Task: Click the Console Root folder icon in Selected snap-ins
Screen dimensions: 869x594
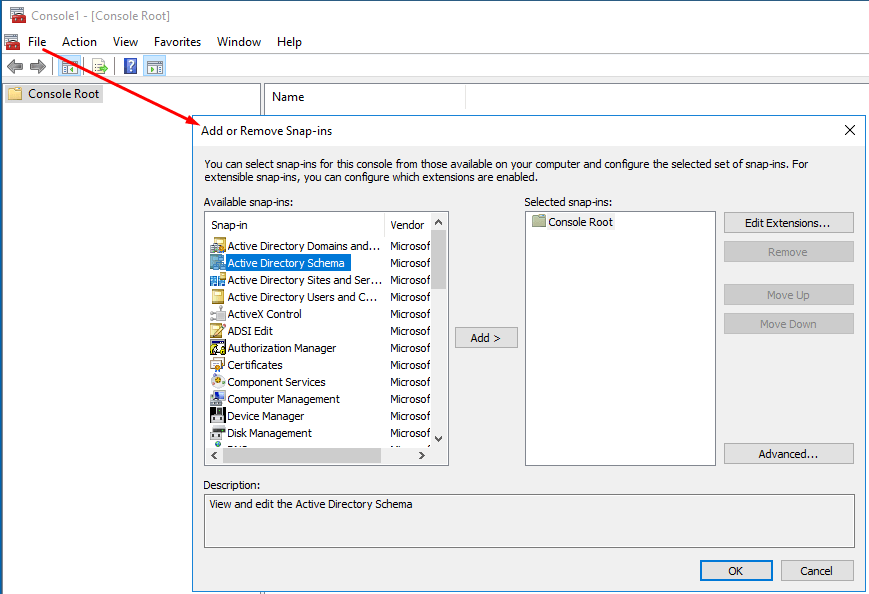Action: click(x=539, y=222)
